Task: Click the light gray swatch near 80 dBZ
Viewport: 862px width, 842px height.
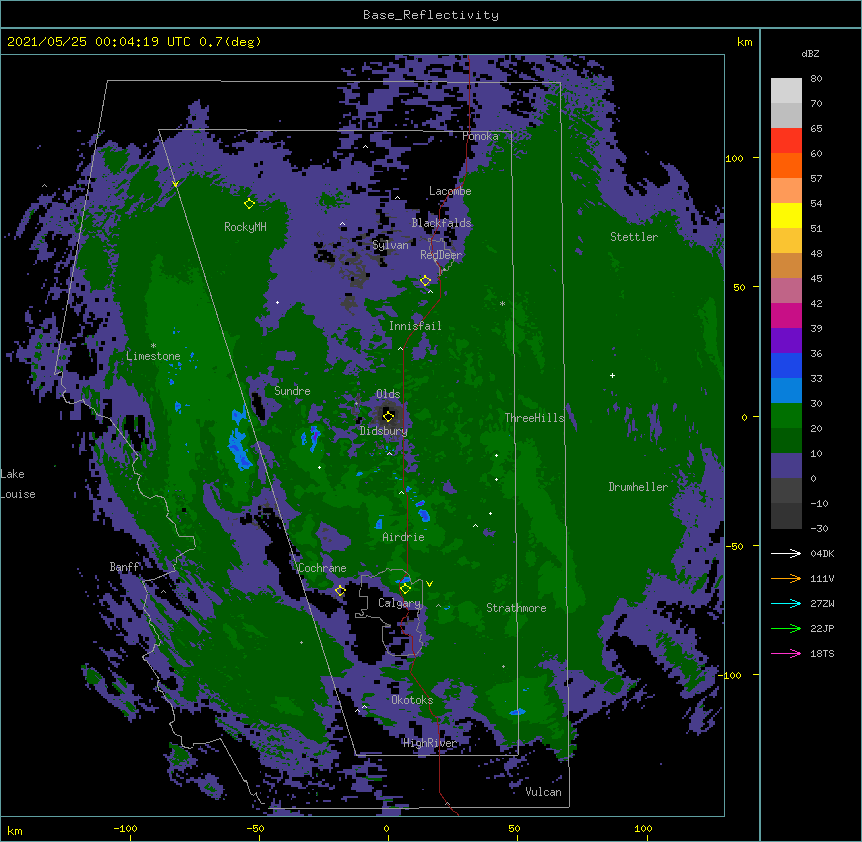Action: click(786, 90)
